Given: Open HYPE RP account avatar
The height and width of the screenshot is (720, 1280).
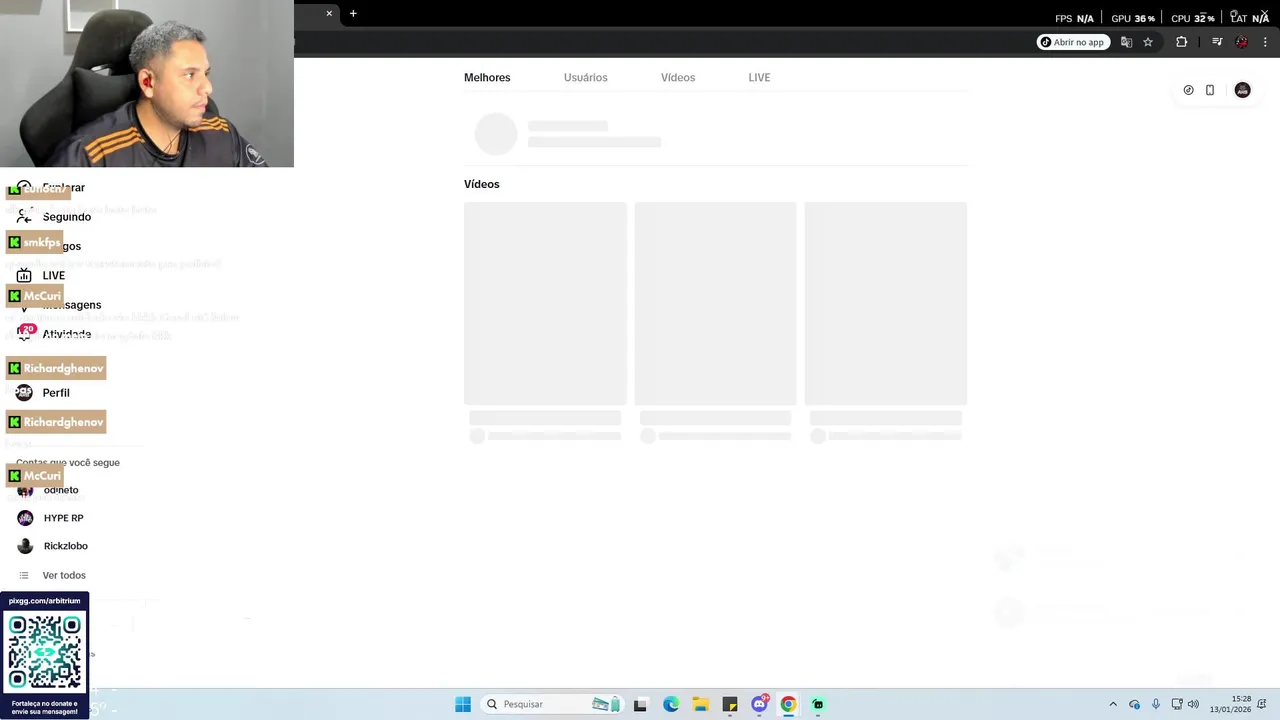Looking at the screenshot, I should 25,518.
